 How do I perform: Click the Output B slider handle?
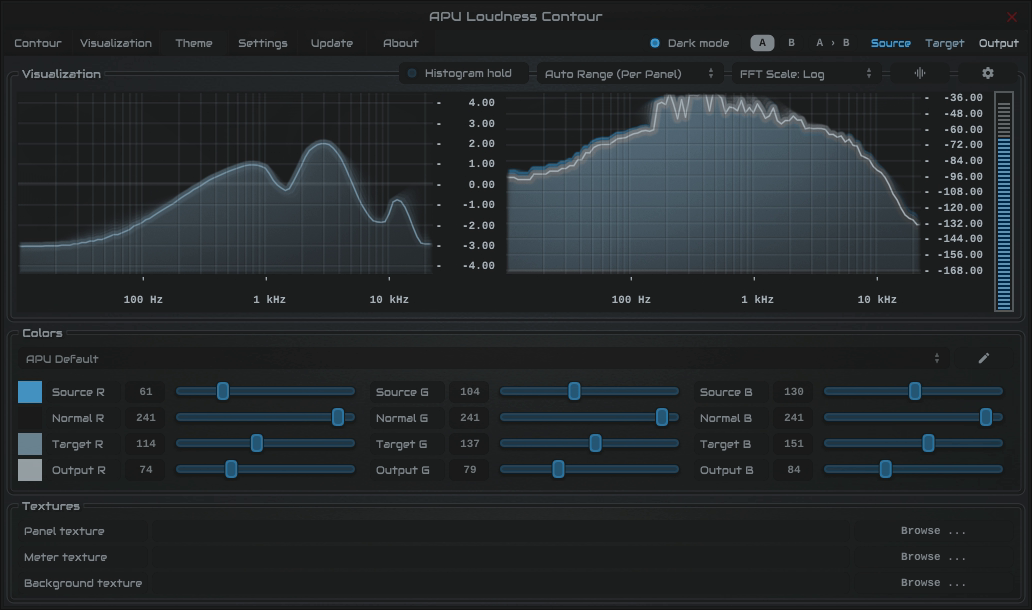click(x=886, y=469)
